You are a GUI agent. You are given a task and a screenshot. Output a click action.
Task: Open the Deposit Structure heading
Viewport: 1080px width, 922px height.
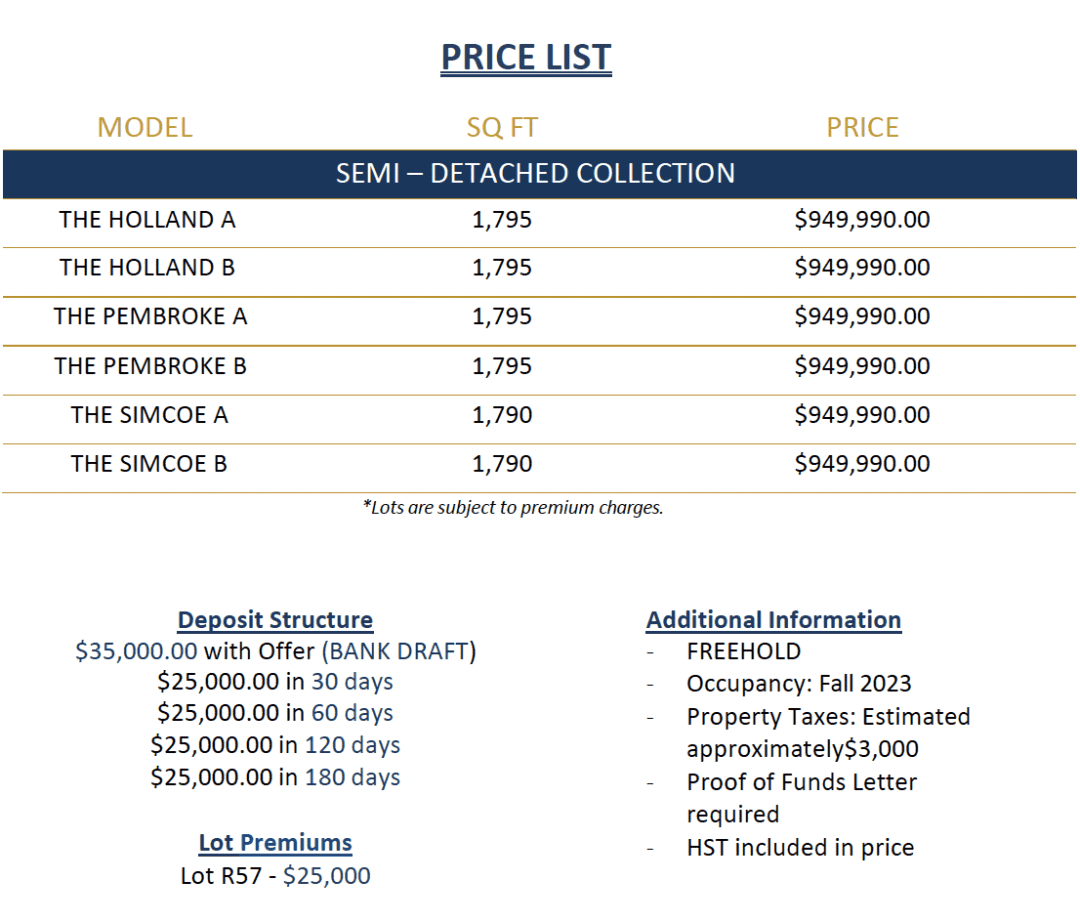(276, 620)
